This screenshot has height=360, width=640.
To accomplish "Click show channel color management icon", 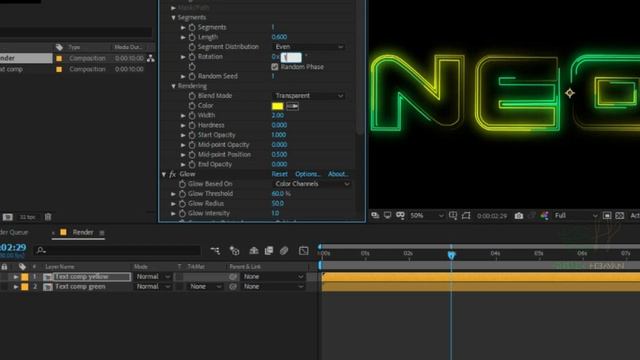I will [x=544, y=216].
